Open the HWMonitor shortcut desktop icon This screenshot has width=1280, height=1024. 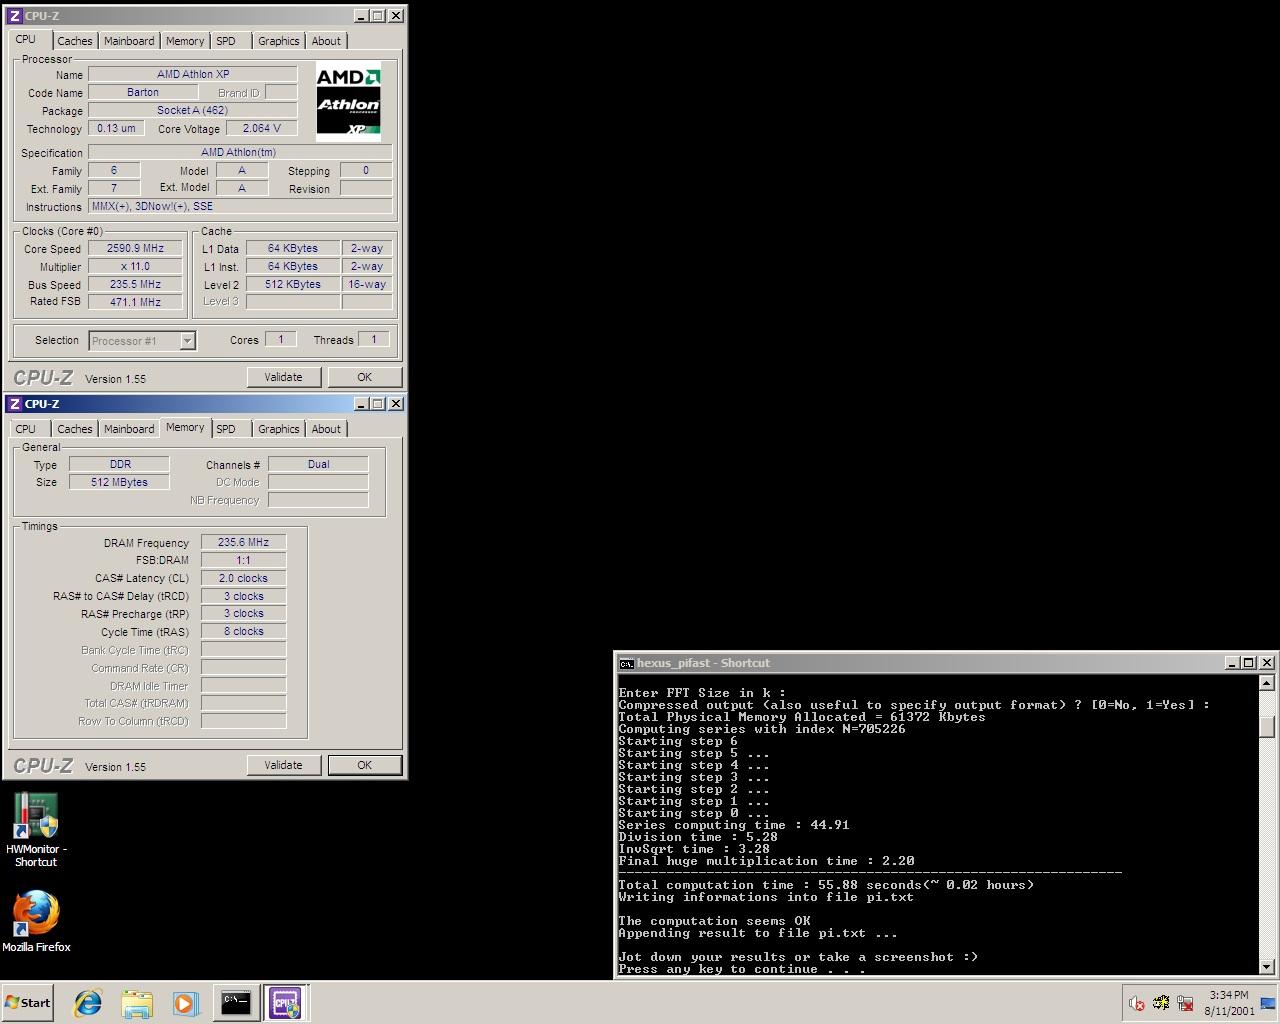tap(36, 829)
